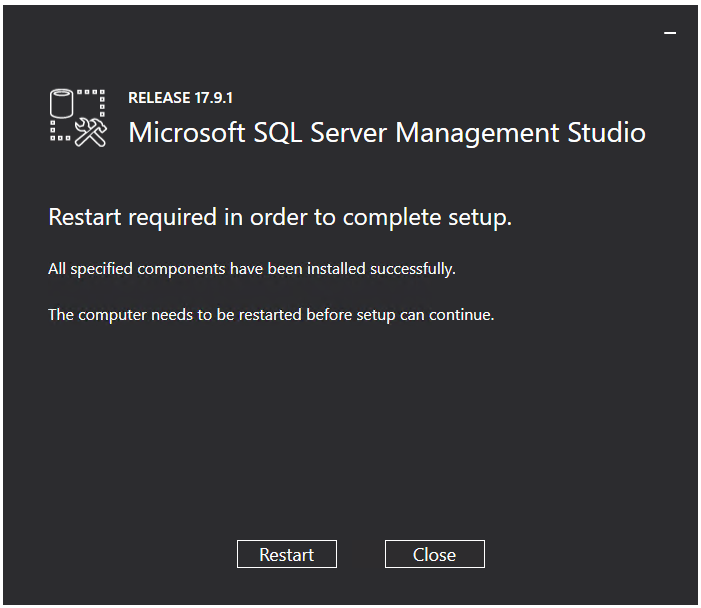Click the word "Microsoft" in the title
This screenshot has height=608, width=701.
(184, 132)
